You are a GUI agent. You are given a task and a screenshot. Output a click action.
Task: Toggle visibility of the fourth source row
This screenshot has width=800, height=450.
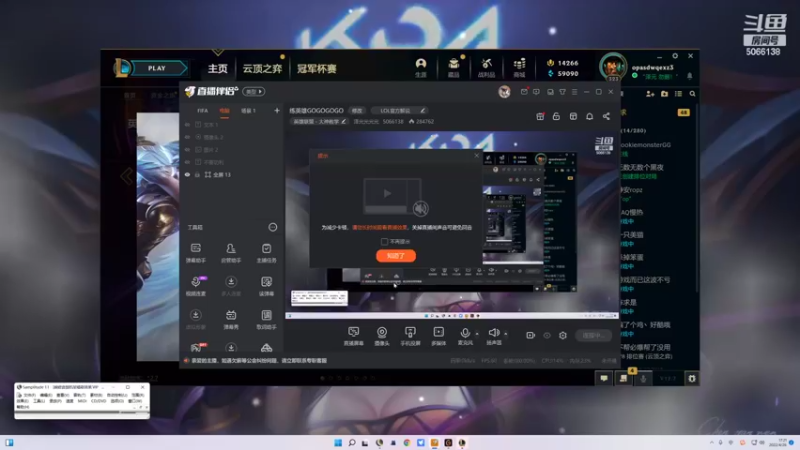tap(187, 162)
